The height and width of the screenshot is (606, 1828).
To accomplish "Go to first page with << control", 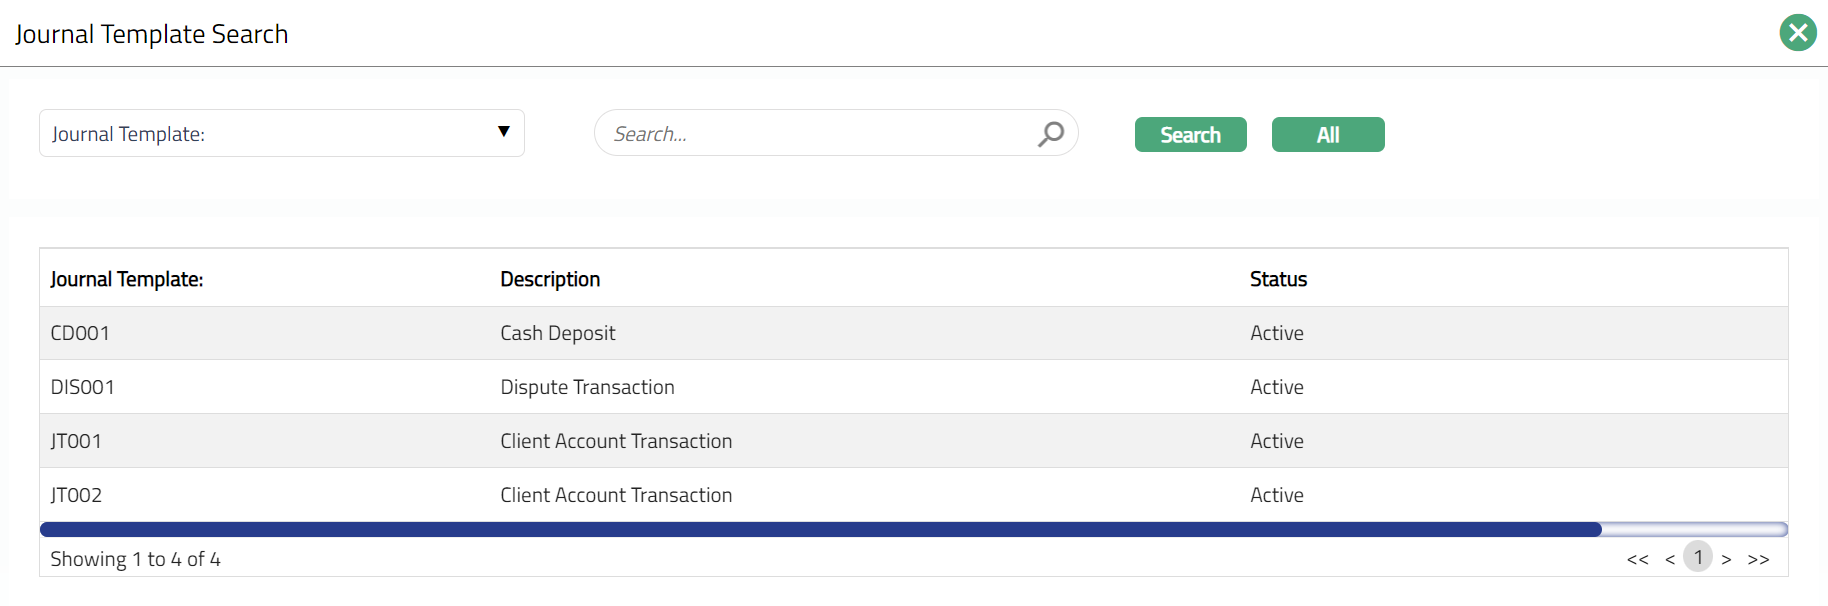I will pos(1637,559).
